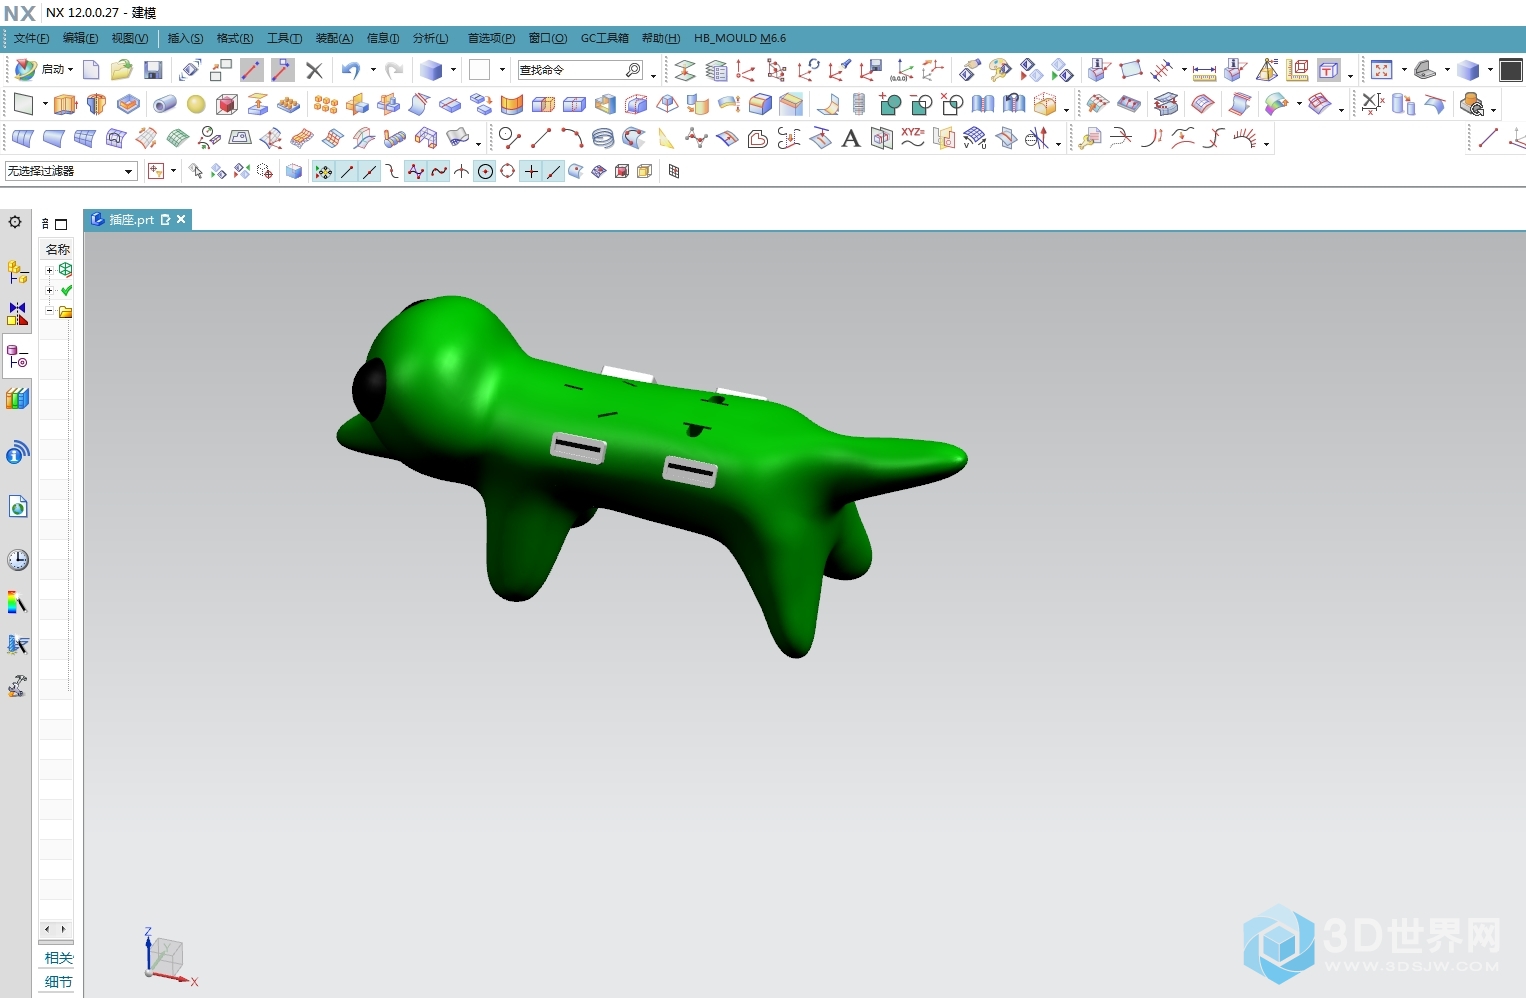The width and height of the screenshot is (1526, 998).
Task: Open the 插入(S) menu
Action: point(185,38)
